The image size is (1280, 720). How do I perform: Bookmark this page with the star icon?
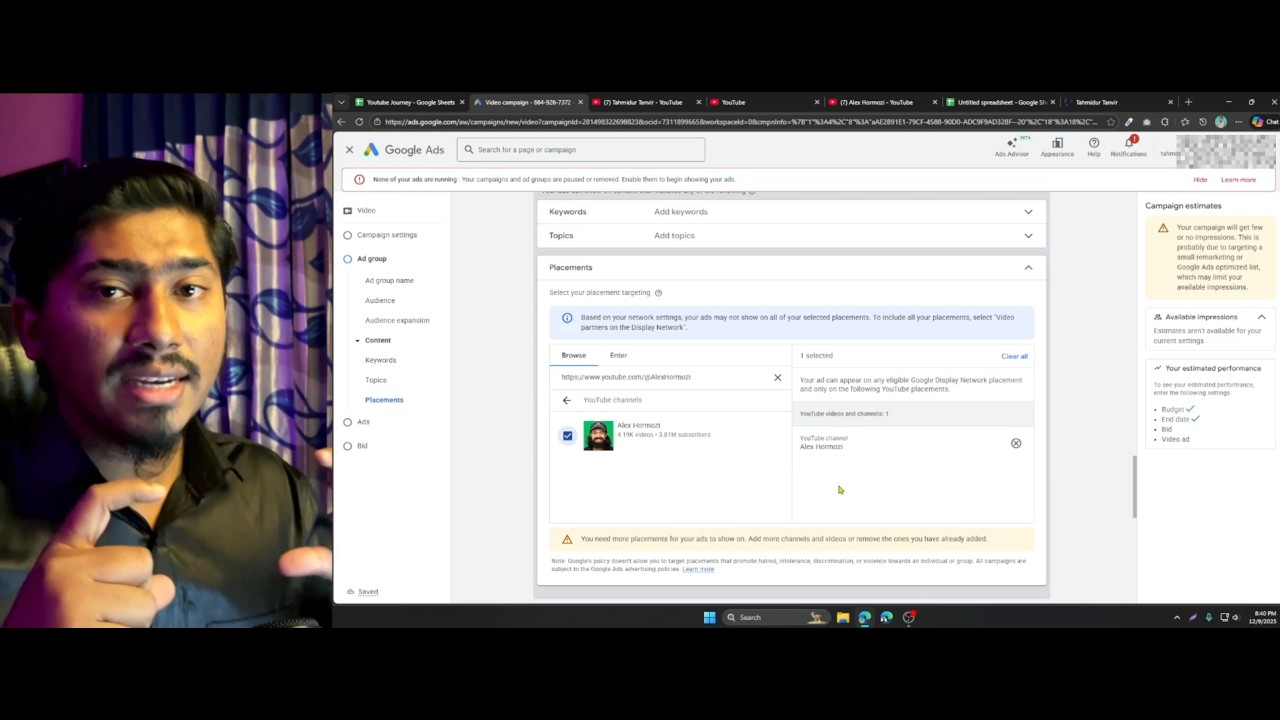(x=1111, y=122)
